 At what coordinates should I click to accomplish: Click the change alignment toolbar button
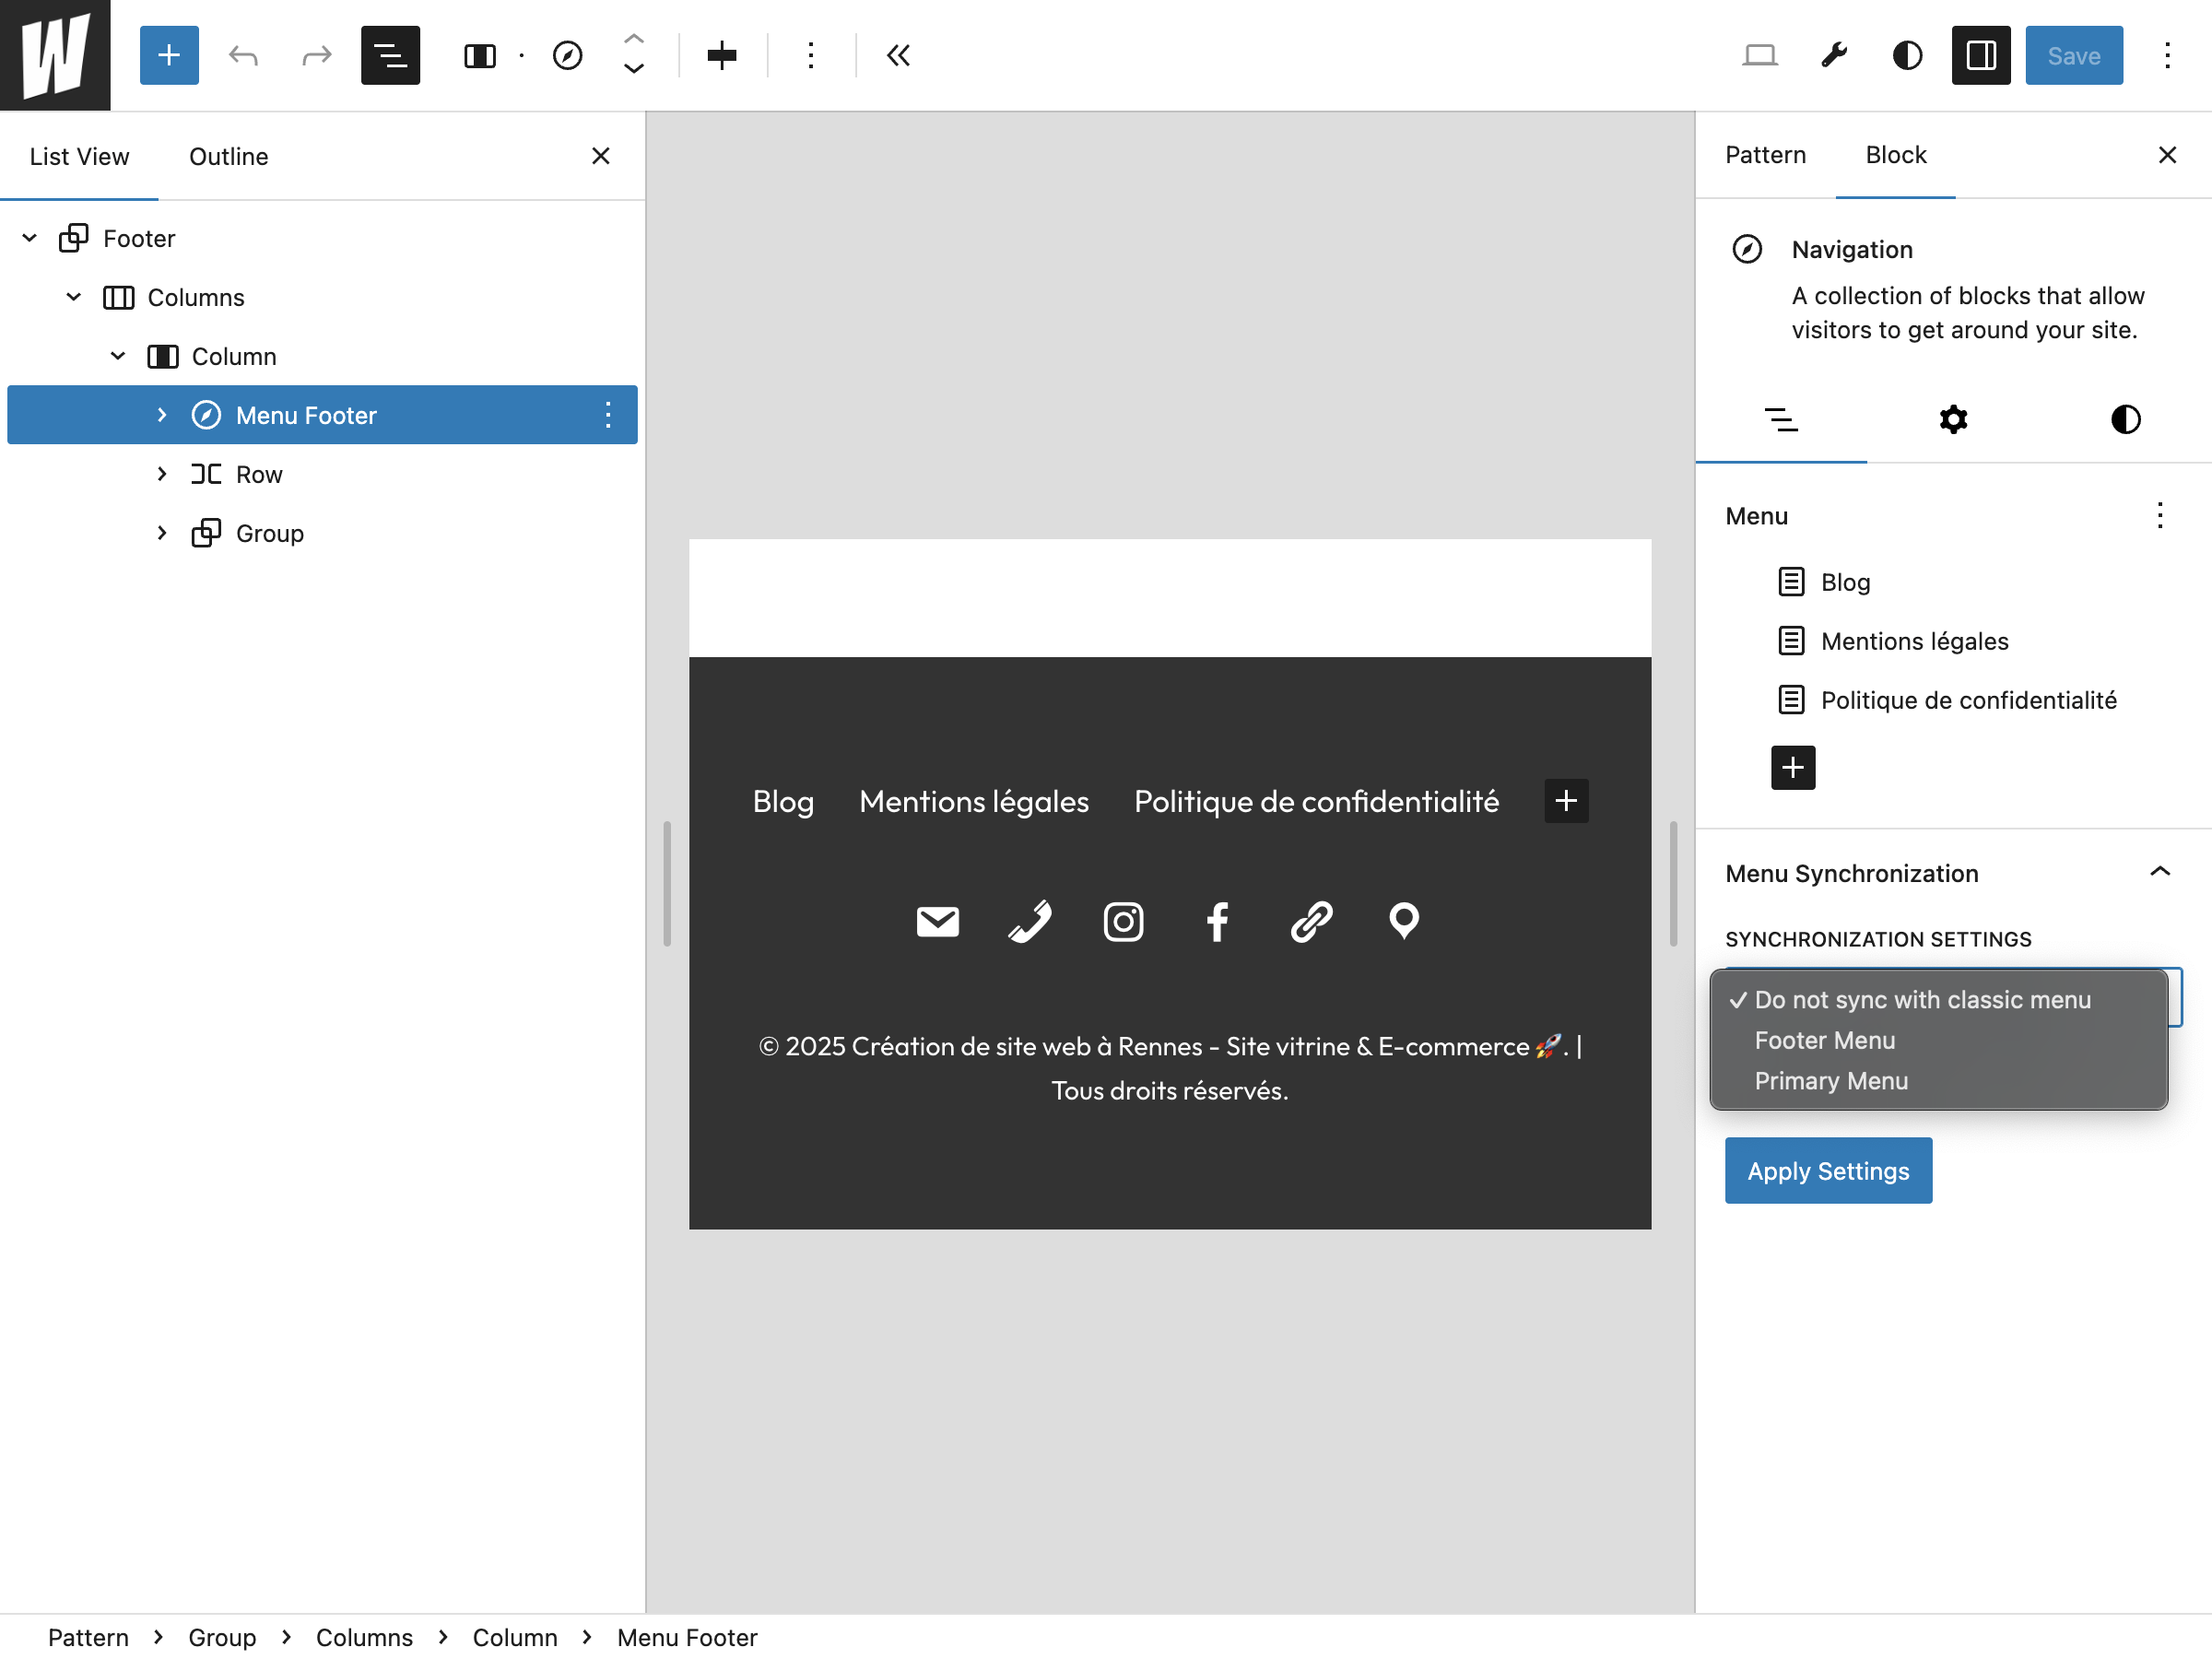(x=721, y=55)
